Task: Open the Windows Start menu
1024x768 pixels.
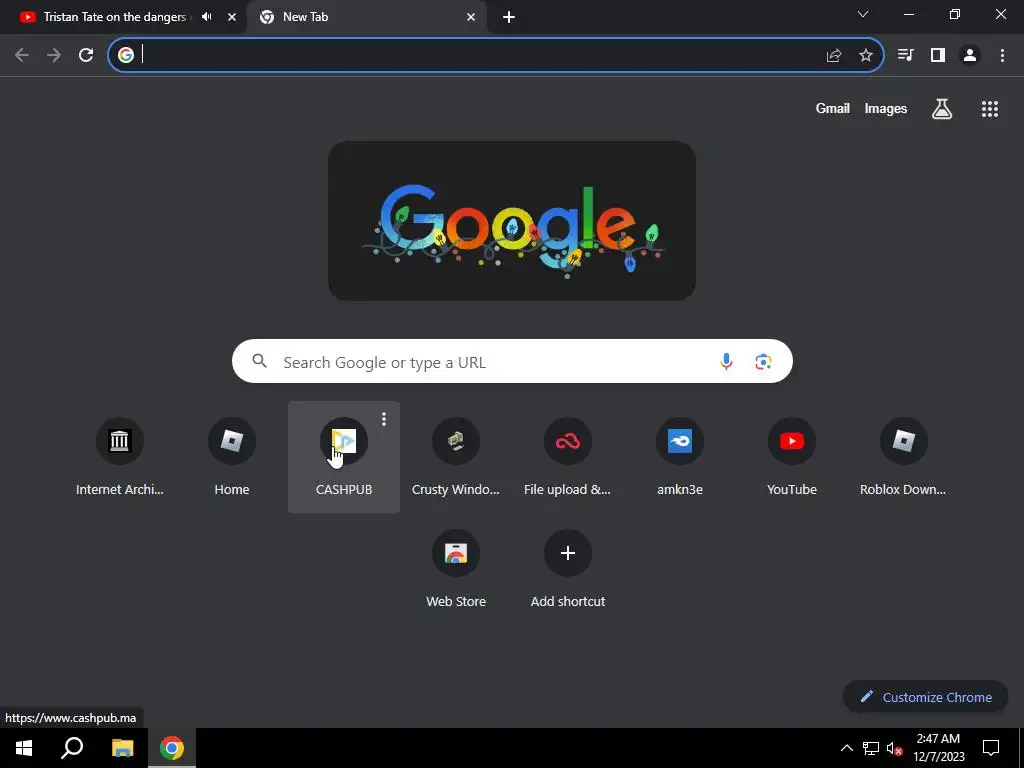Action: 24,748
